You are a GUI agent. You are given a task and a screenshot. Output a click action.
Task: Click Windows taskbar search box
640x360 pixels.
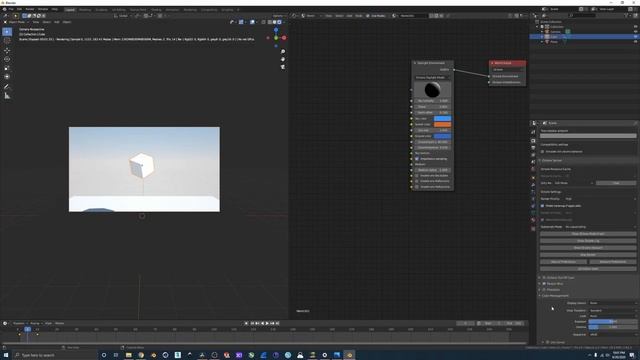point(55,355)
